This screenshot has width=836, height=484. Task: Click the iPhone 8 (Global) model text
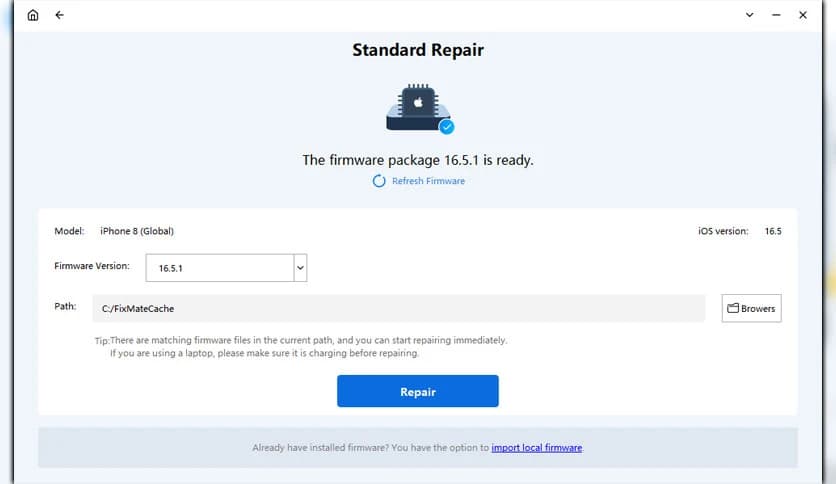(x=137, y=231)
